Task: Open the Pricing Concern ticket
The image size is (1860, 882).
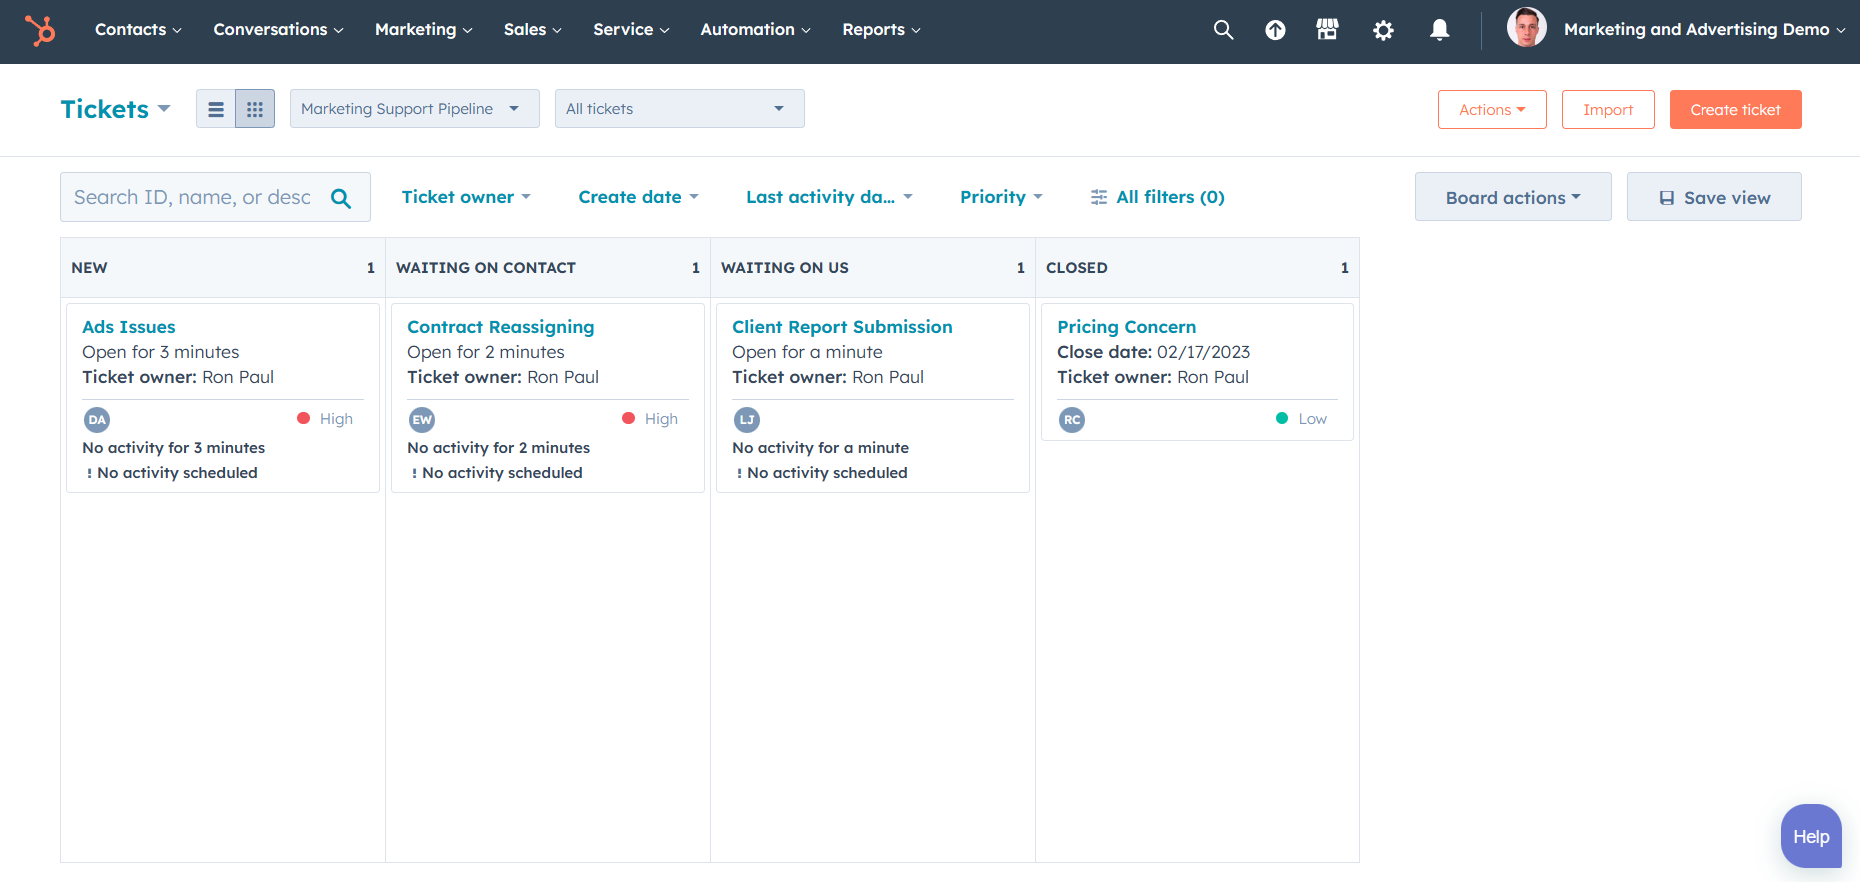Action: pos(1127,327)
